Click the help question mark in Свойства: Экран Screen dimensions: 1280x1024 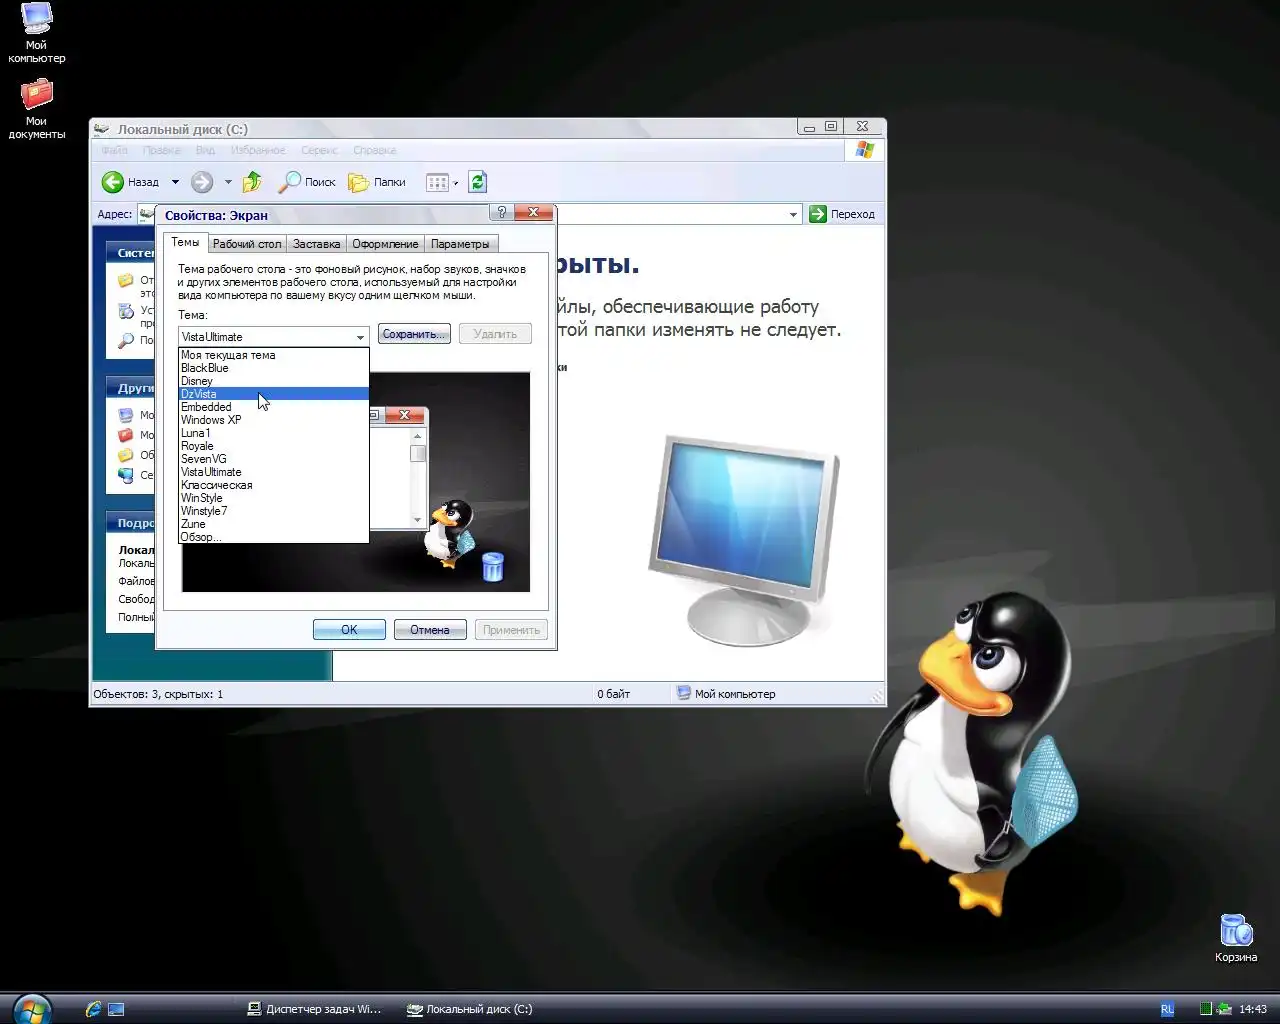click(x=502, y=213)
